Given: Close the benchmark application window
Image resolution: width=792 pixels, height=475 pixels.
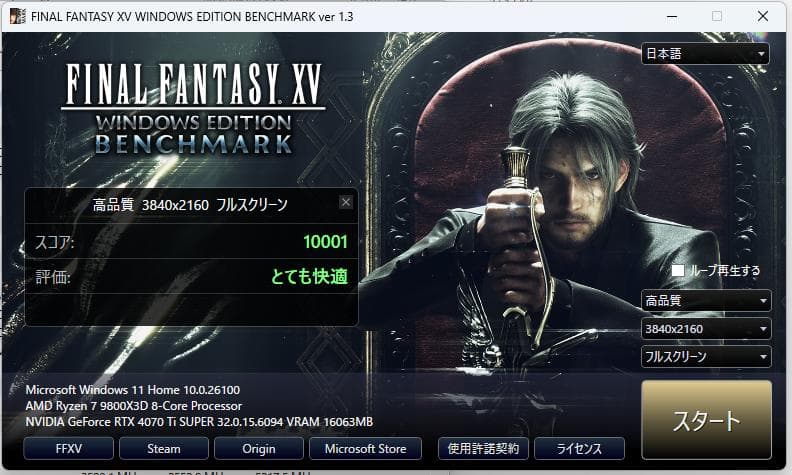Looking at the screenshot, I should pyautogui.click(x=763, y=16).
